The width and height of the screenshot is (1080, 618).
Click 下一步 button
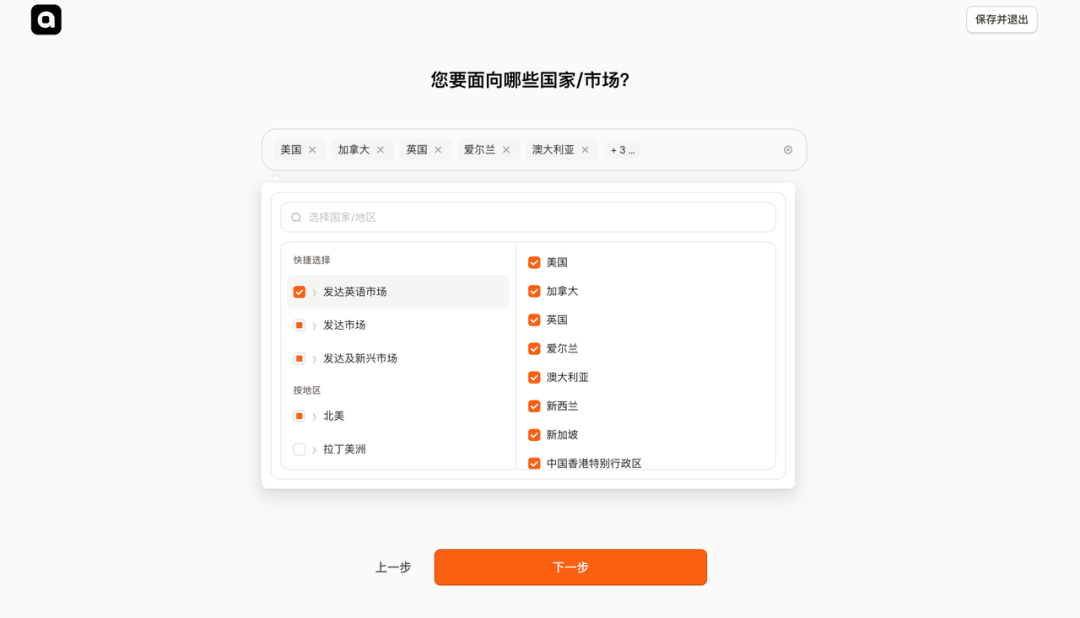(570, 567)
